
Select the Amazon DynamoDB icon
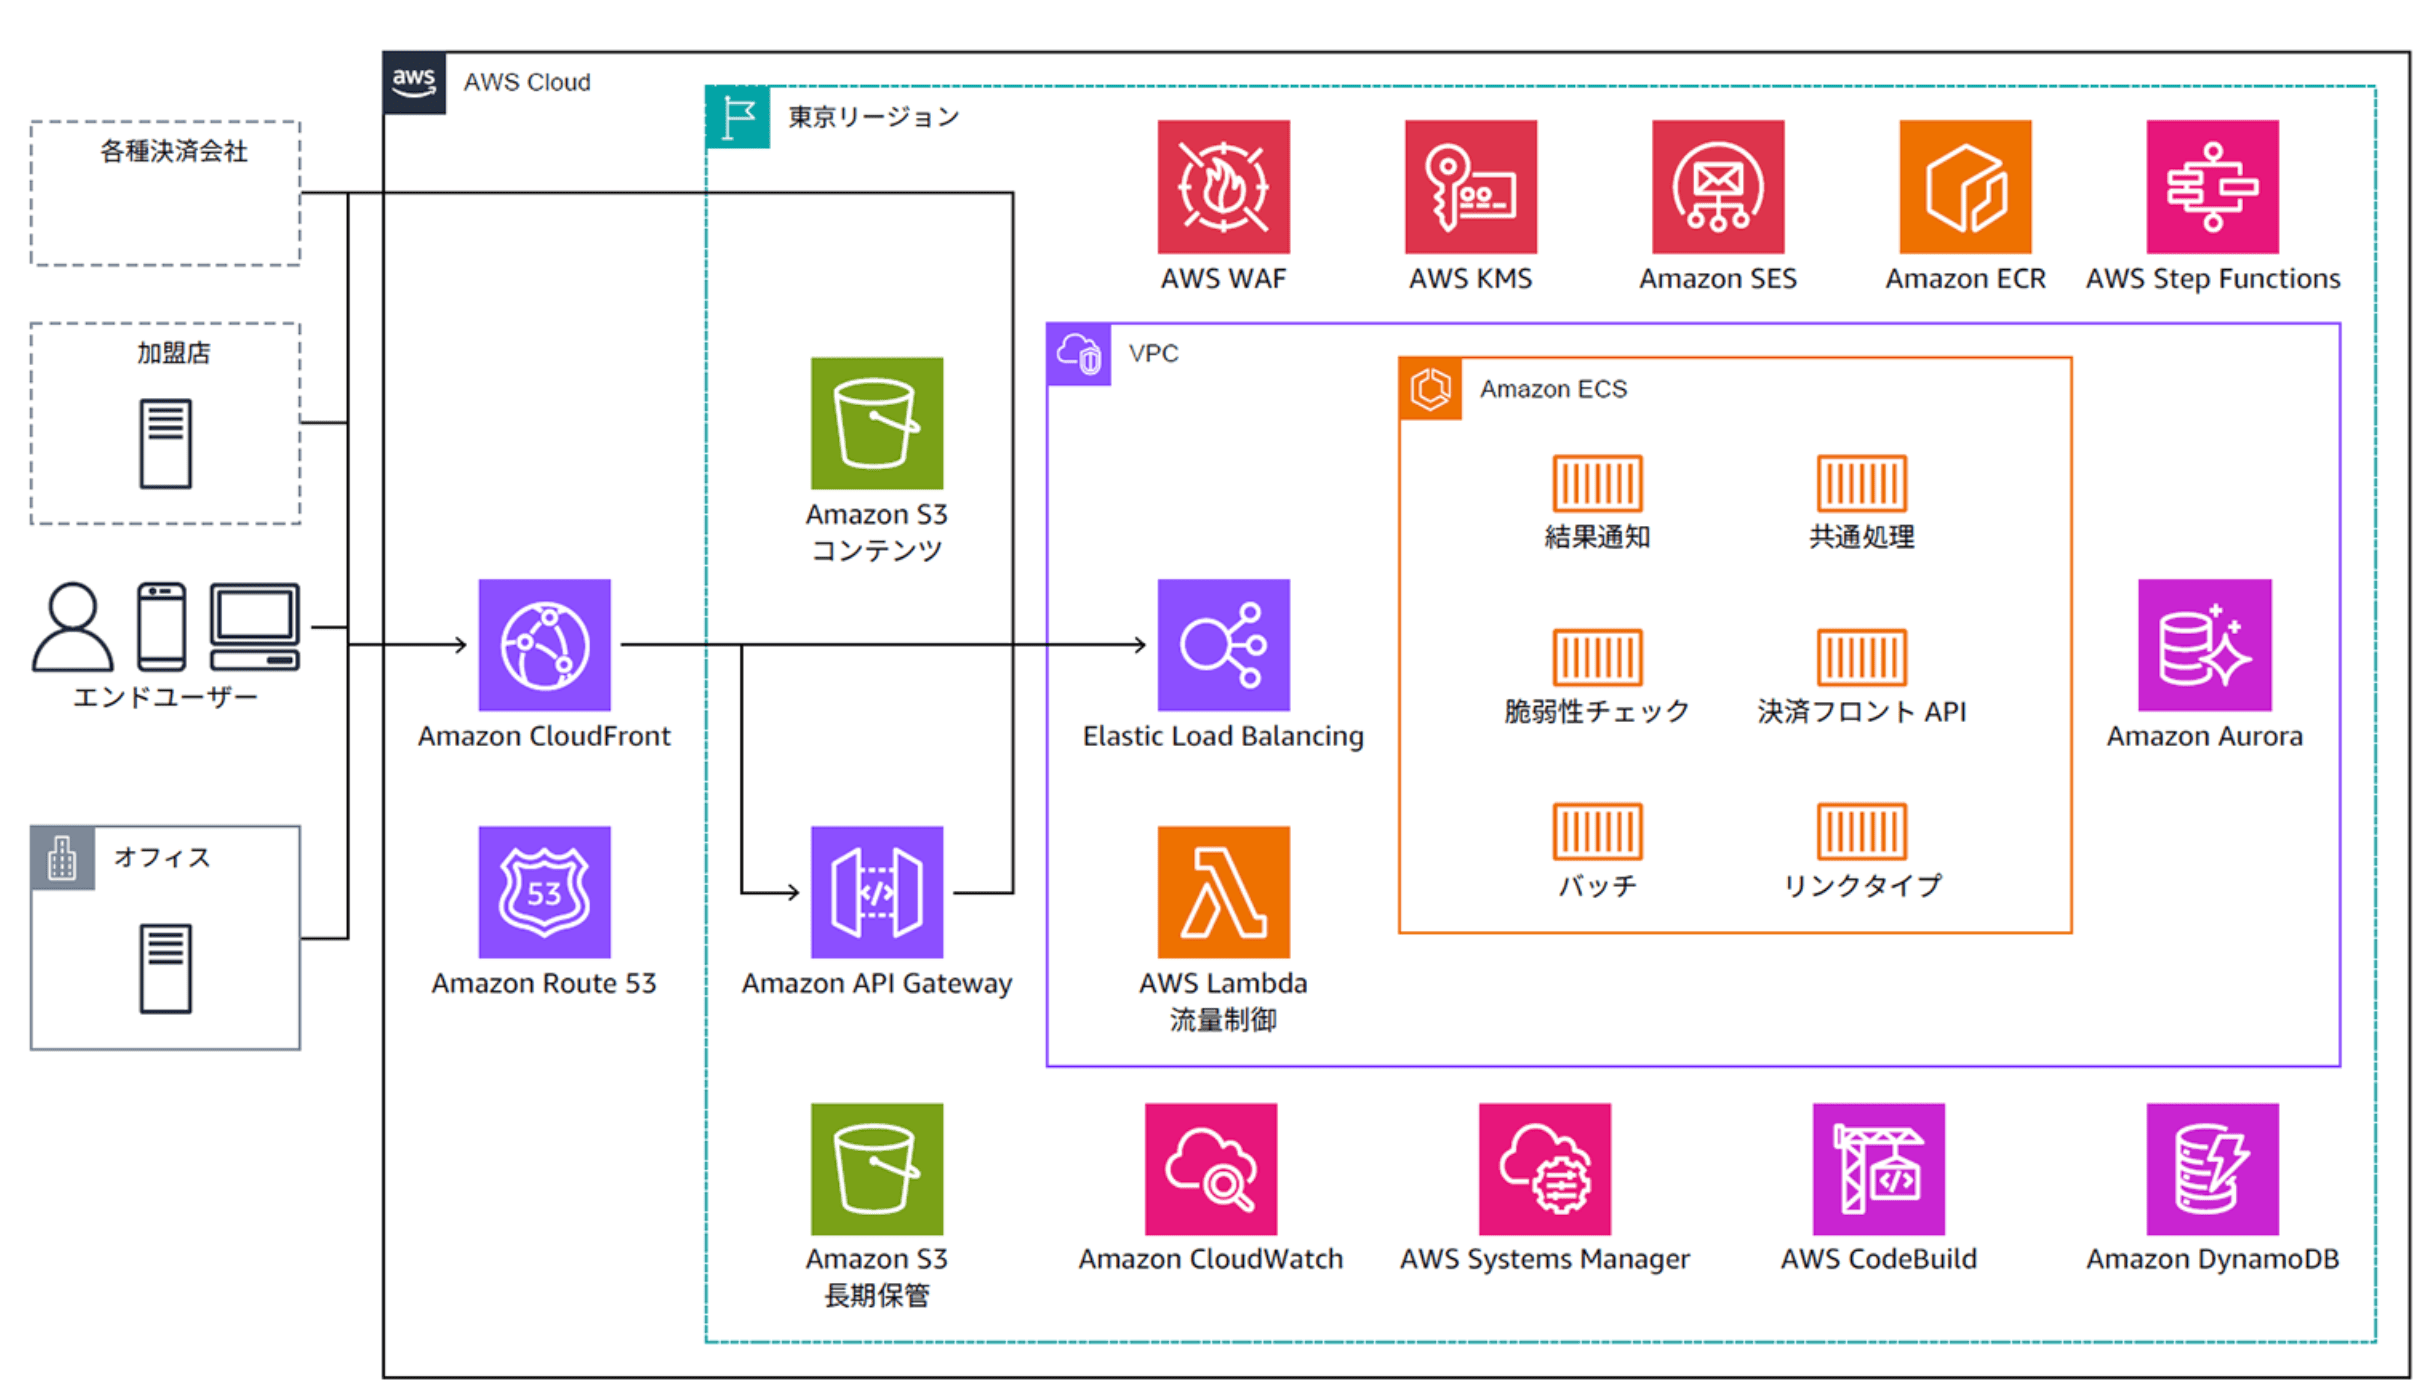pyautogui.click(x=2212, y=1169)
